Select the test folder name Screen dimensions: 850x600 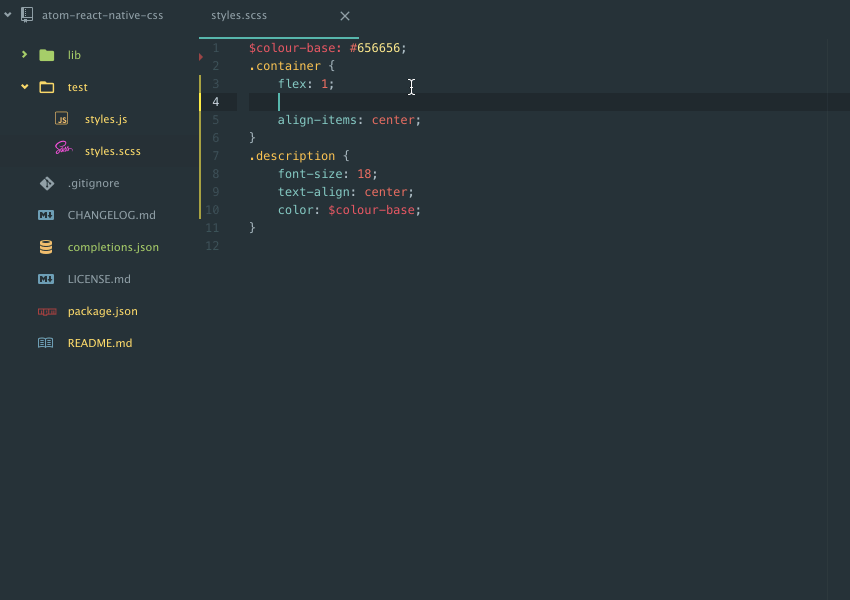(x=78, y=87)
